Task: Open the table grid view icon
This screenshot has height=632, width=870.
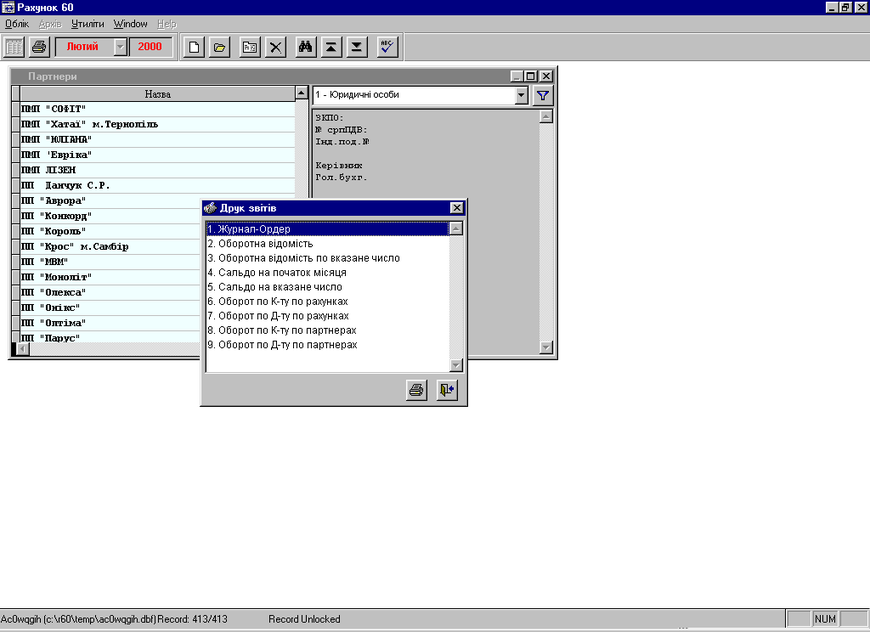Action: tap(14, 47)
